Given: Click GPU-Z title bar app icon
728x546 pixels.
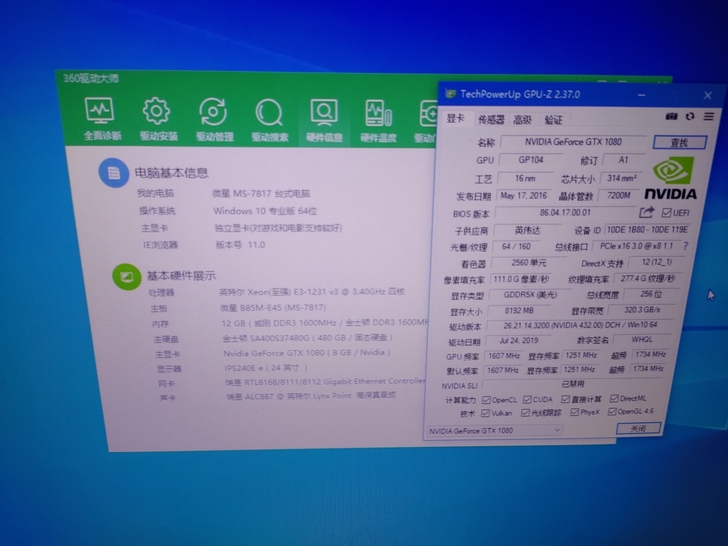Looking at the screenshot, I should click(x=450, y=94).
